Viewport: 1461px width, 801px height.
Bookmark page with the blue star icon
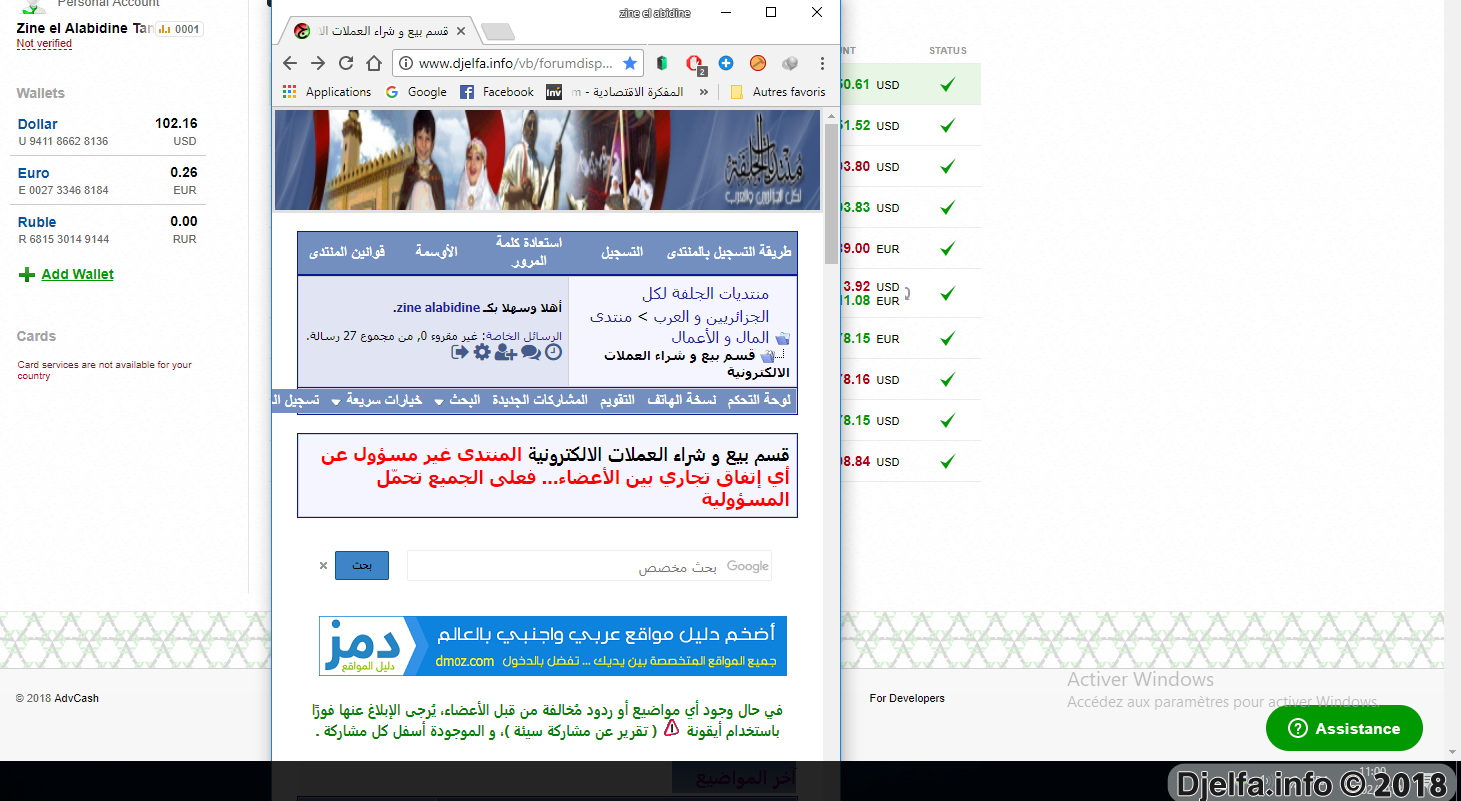(x=630, y=63)
